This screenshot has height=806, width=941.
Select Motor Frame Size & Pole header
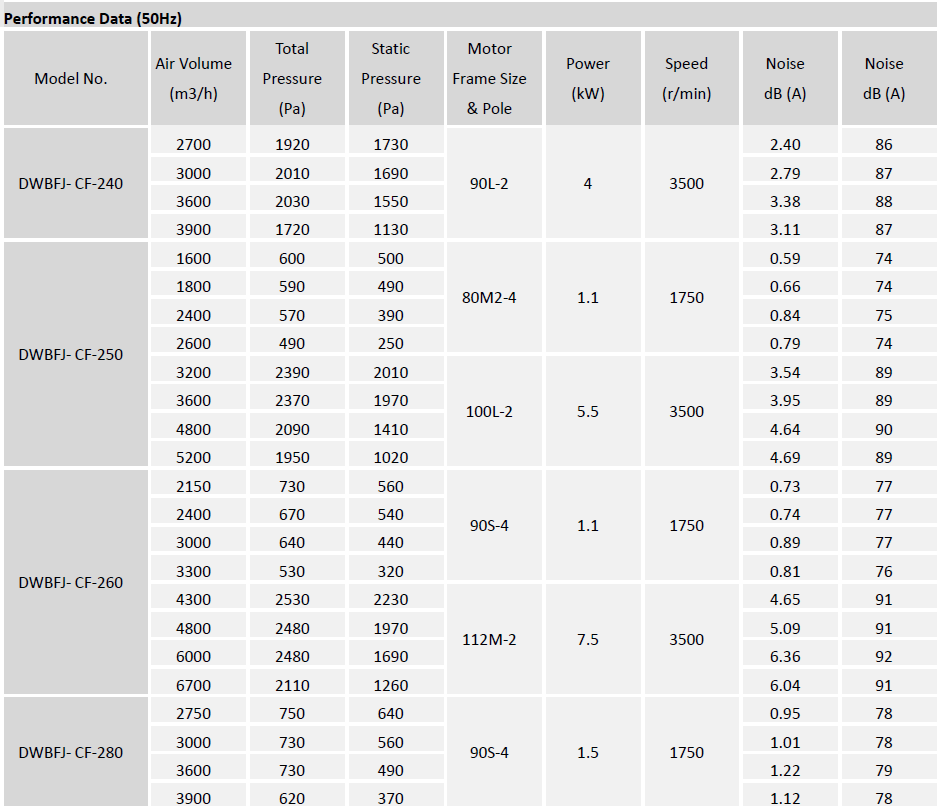pos(489,78)
